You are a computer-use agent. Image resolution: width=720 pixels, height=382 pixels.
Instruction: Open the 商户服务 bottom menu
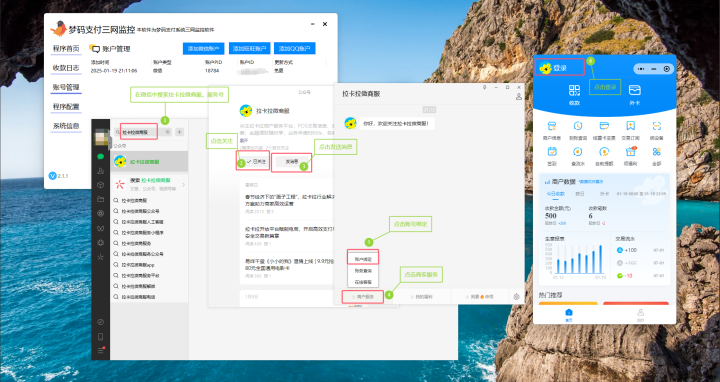pos(363,297)
